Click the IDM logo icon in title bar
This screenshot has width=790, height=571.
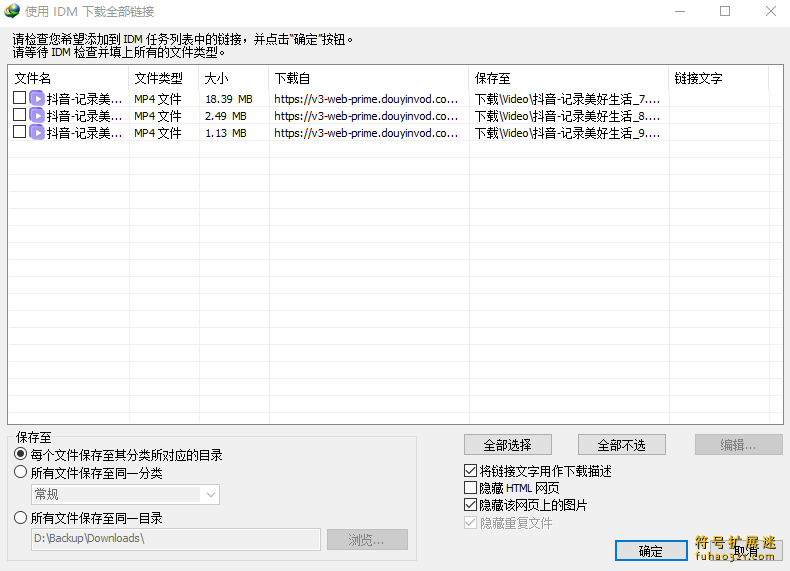pyautogui.click(x=12, y=11)
